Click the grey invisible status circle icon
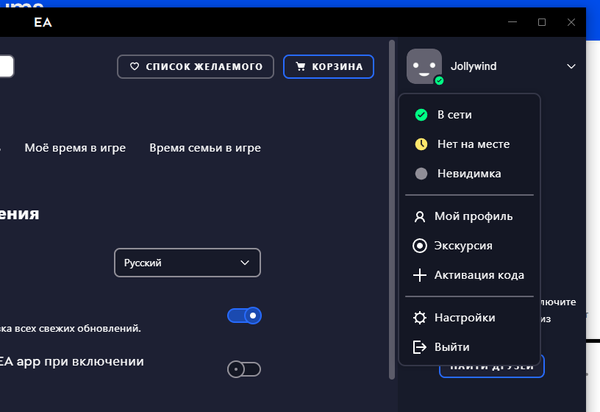The image size is (600, 412). pos(421,174)
